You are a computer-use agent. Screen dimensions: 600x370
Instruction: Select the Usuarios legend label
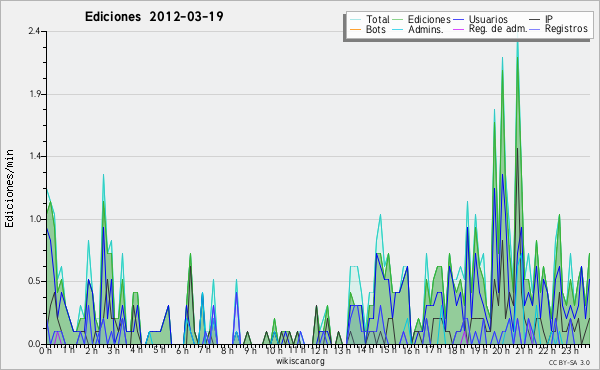pos(488,19)
